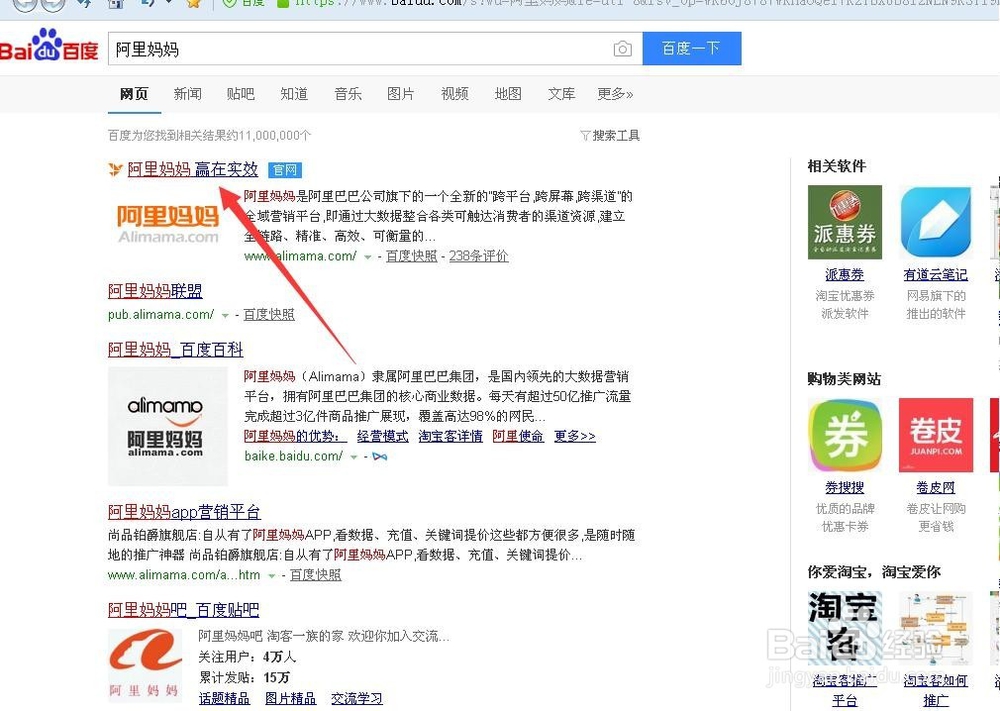Viewport: 1000px width, 711px height.
Task: Switch to the 贴吧 tab
Action: point(240,94)
